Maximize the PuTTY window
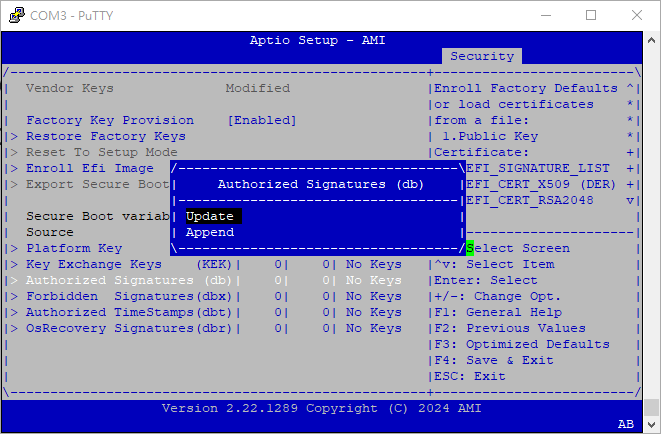The image size is (661, 434). pyautogui.click(x=591, y=15)
